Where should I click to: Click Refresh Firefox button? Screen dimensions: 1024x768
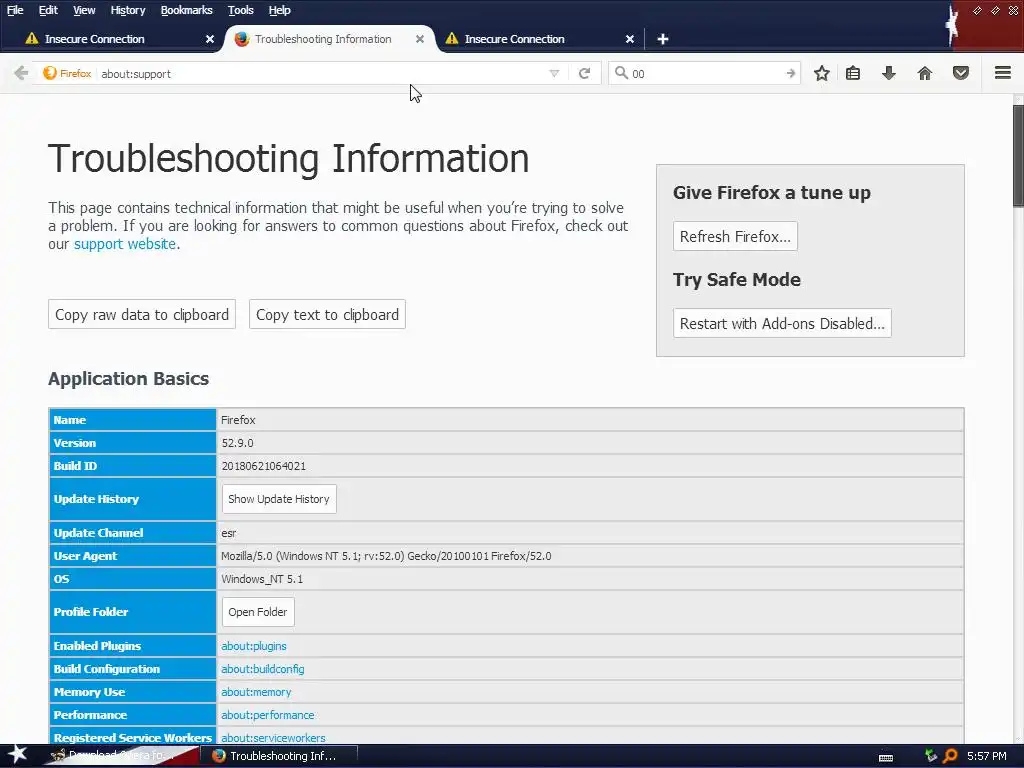point(735,236)
